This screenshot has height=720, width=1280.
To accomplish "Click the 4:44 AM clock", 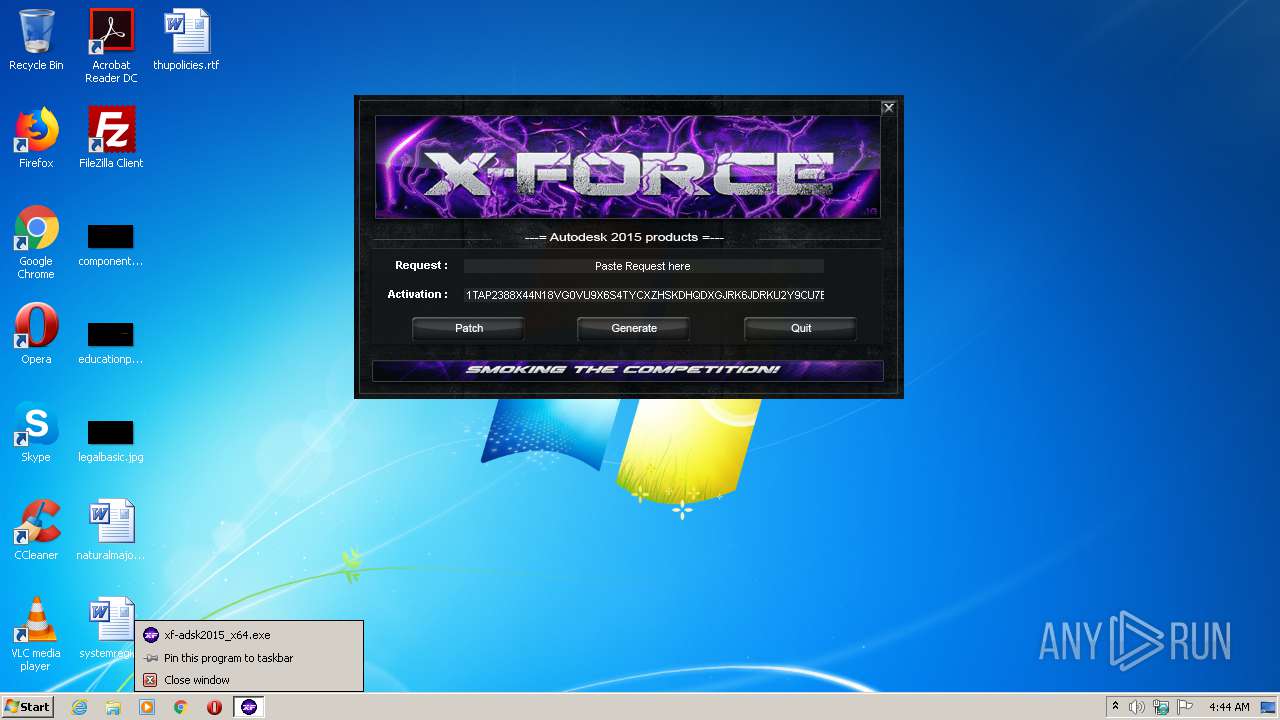I will [1229, 707].
